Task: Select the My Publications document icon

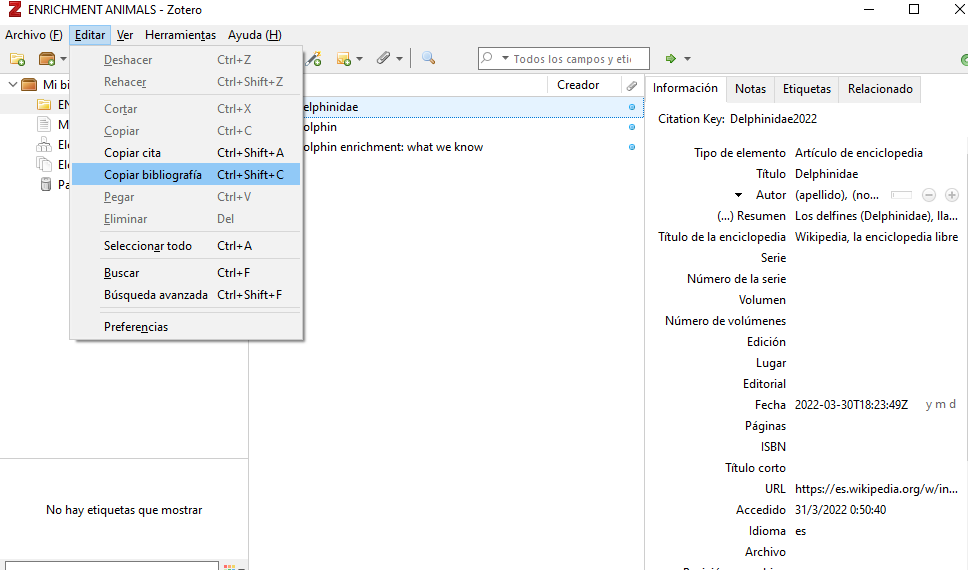Action: [44, 125]
